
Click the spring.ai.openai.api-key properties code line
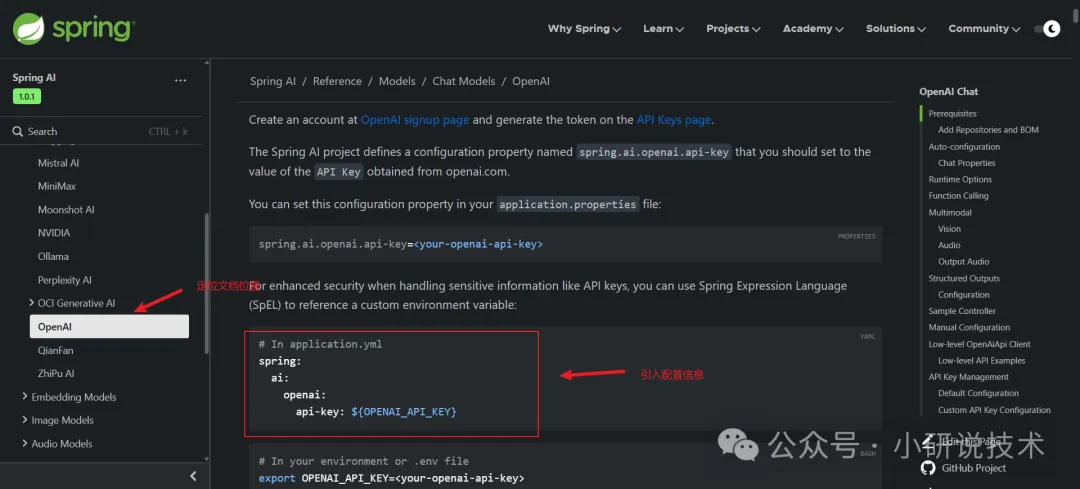(401, 244)
